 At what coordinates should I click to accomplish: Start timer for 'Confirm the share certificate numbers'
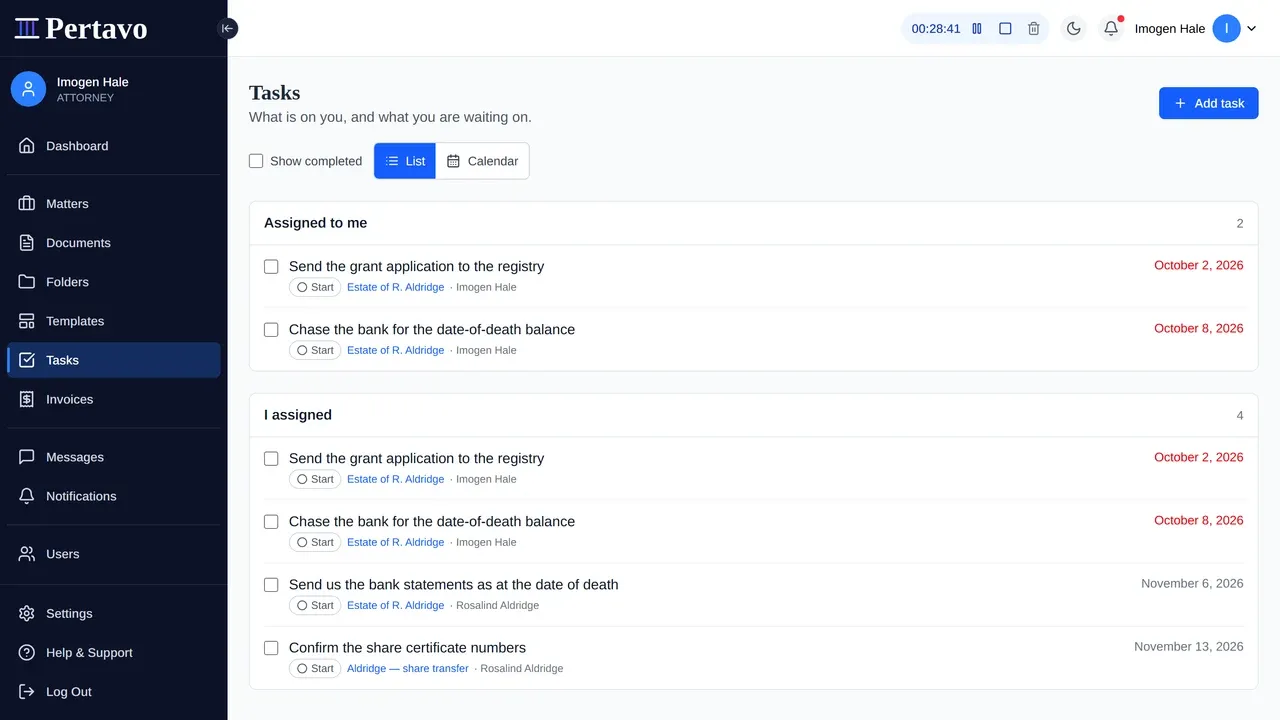point(315,669)
